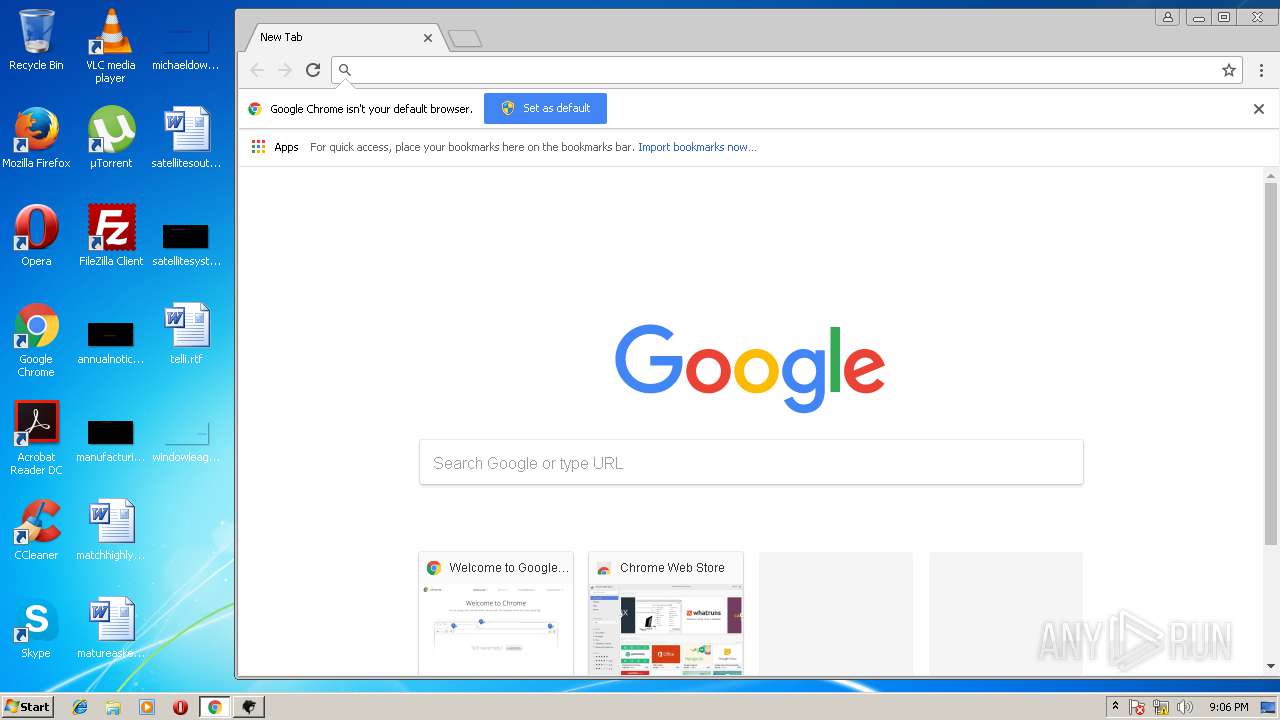Open Windows Explorer from the taskbar
The width and height of the screenshot is (1280, 720).
coord(113,707)
